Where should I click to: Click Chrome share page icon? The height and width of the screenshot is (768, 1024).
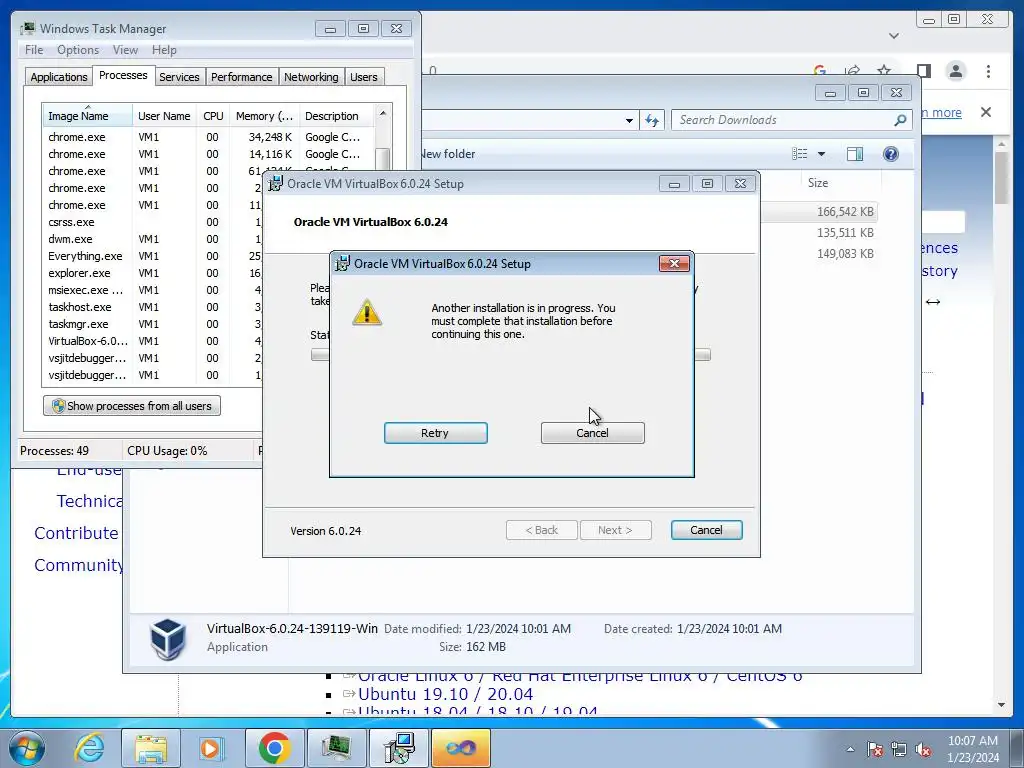point(852,71)
